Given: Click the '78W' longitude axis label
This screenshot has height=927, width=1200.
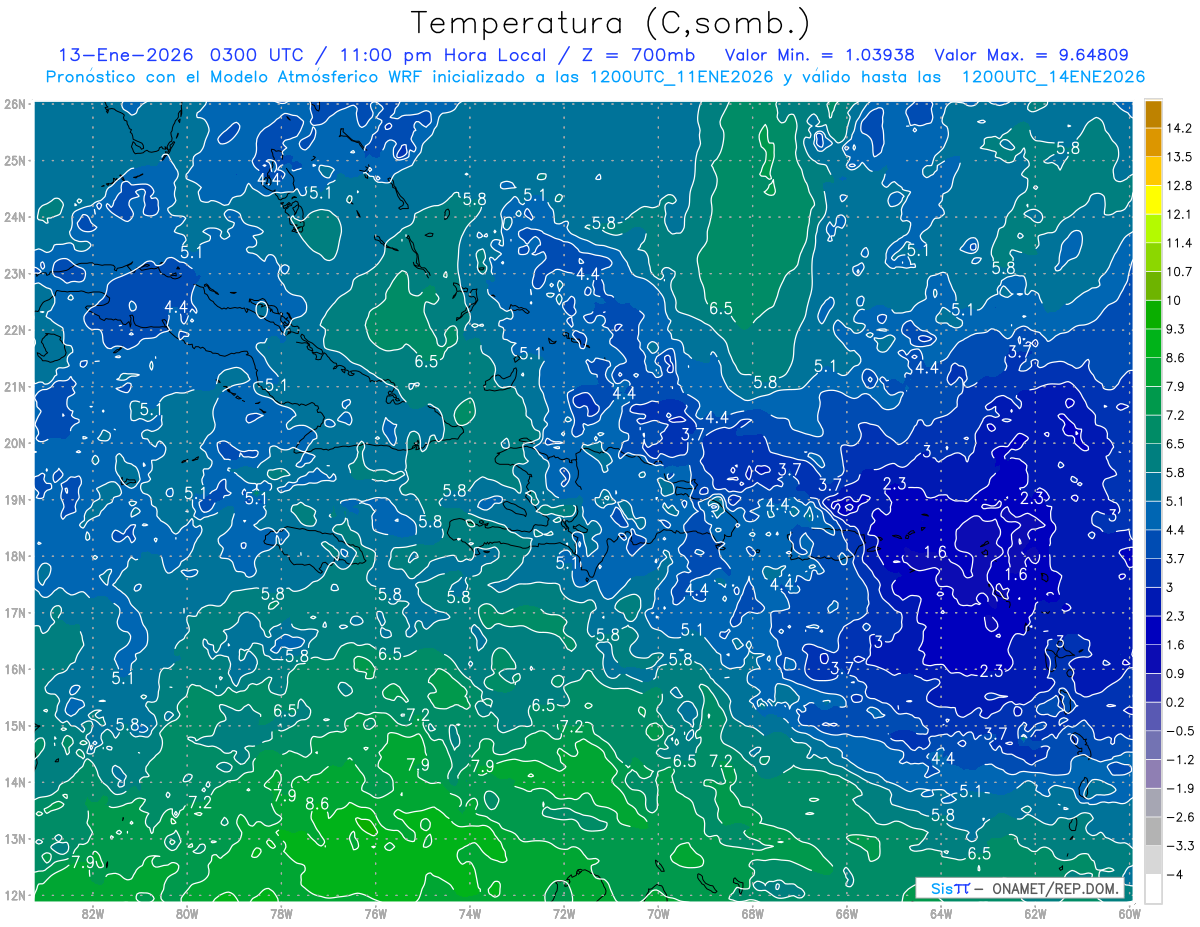Looking at the screenshot, I should click(281, 913).
